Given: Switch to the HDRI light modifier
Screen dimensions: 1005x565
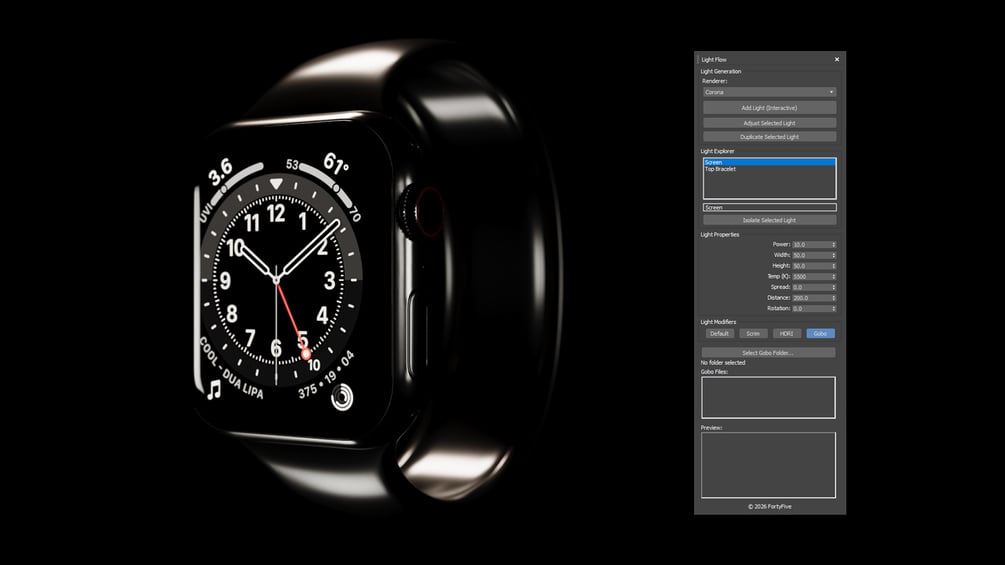Looking at the screenshot, I should tap(786, 334).
